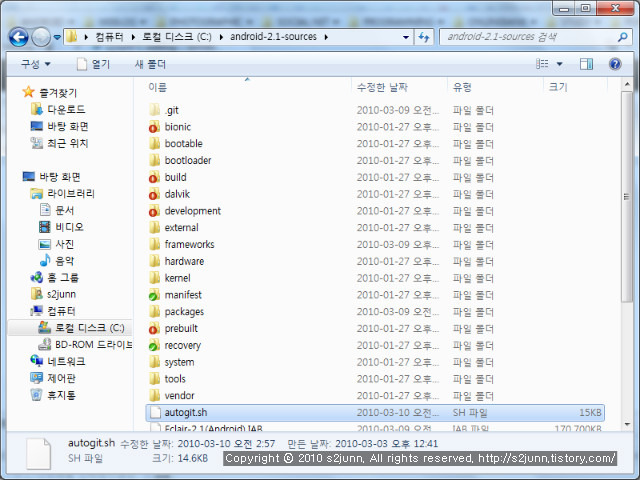Viewport: 640px width, 480px height.
Task: Select the bootloader folder icon
Action: click(155, 160)
